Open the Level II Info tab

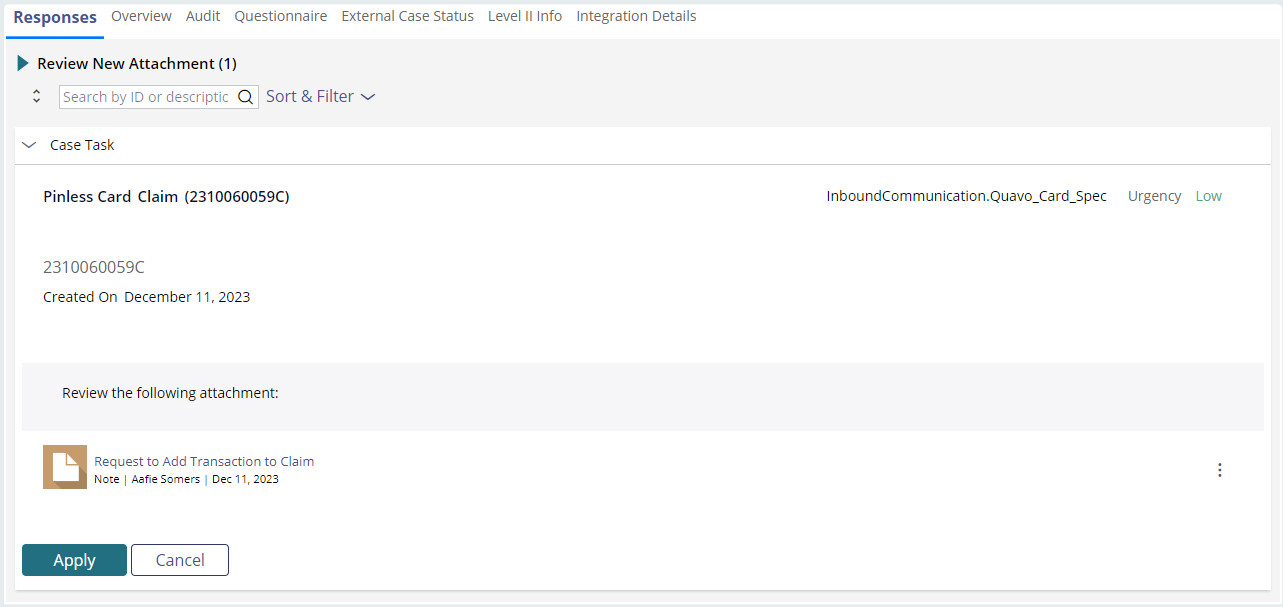point(525,16)
